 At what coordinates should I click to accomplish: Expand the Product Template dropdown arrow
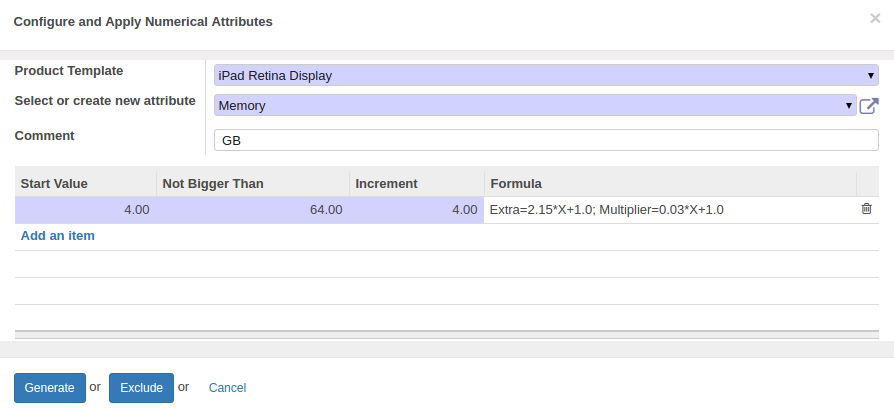[x=871, y=75]
